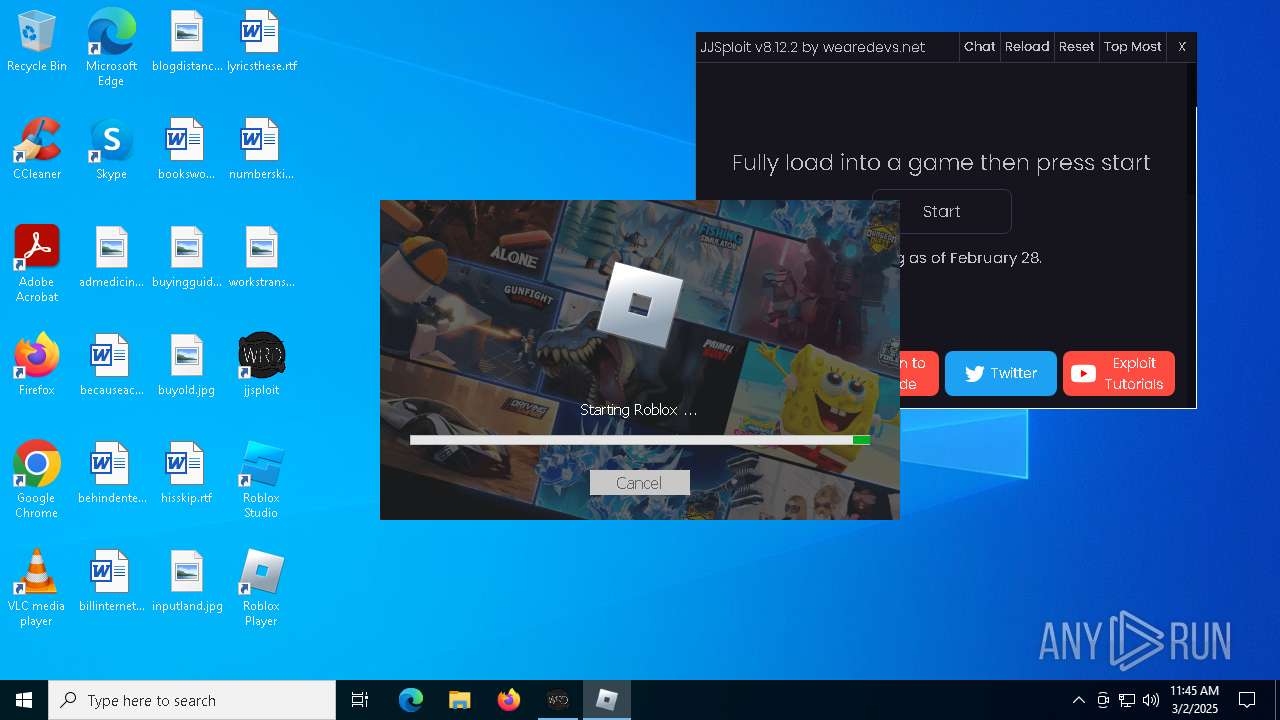Open Firefox from the taskbar
This screenshot has height=720, width=1280.
tap(509, 700)
